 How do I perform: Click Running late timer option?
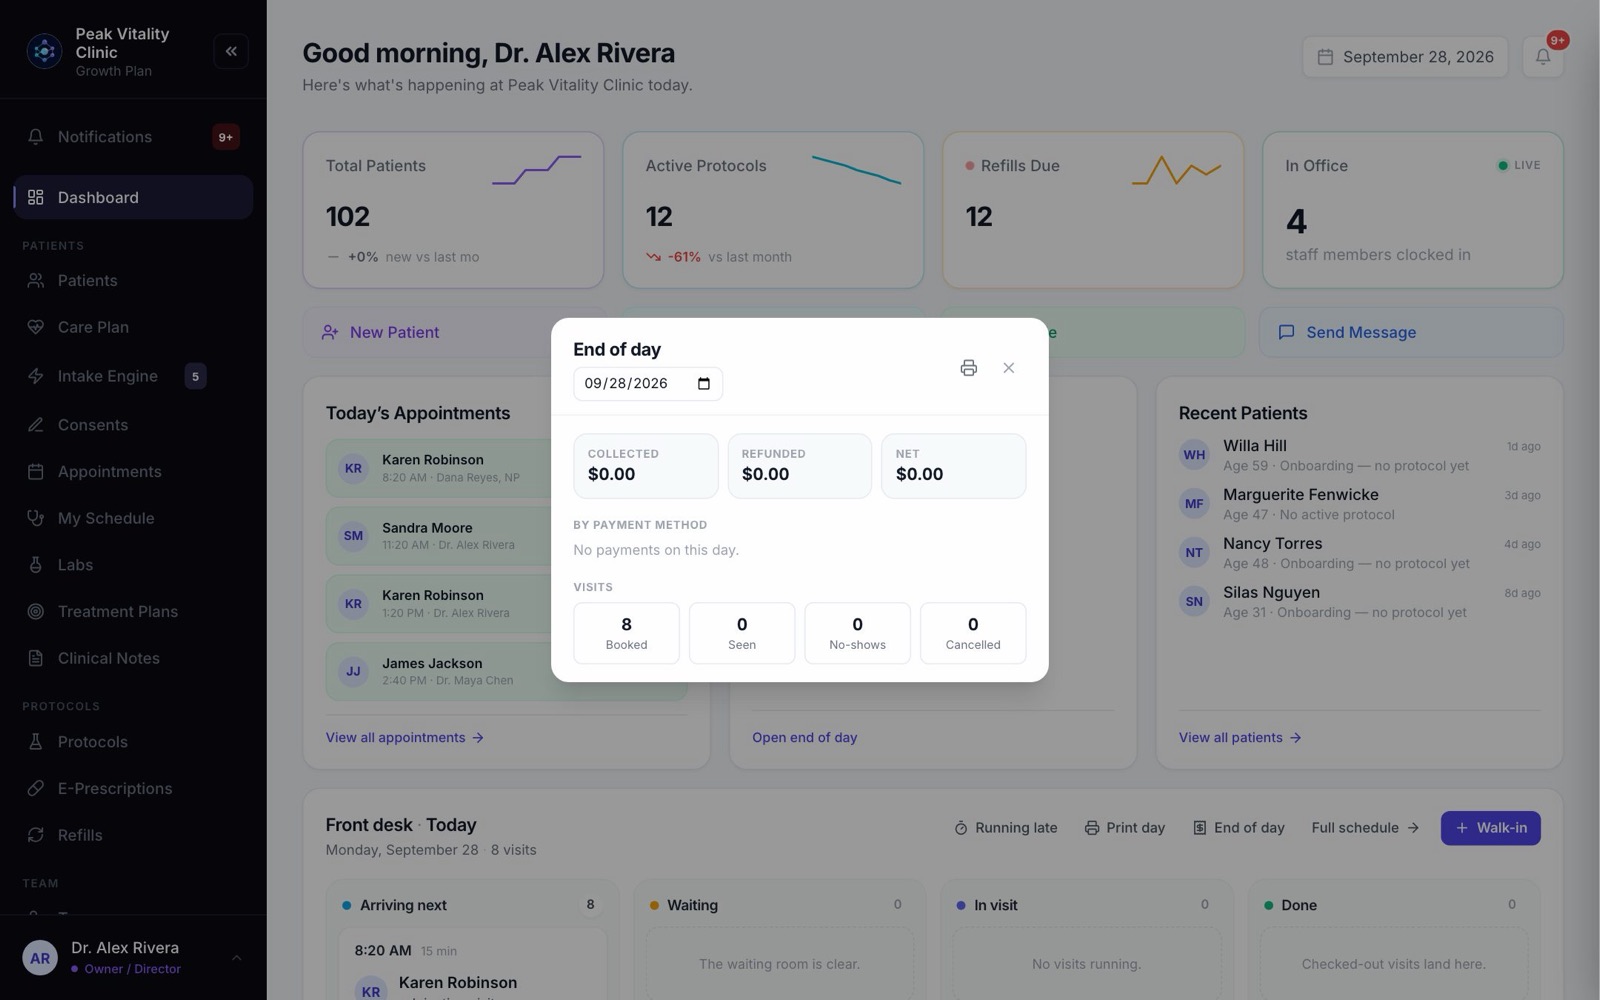1005,828
